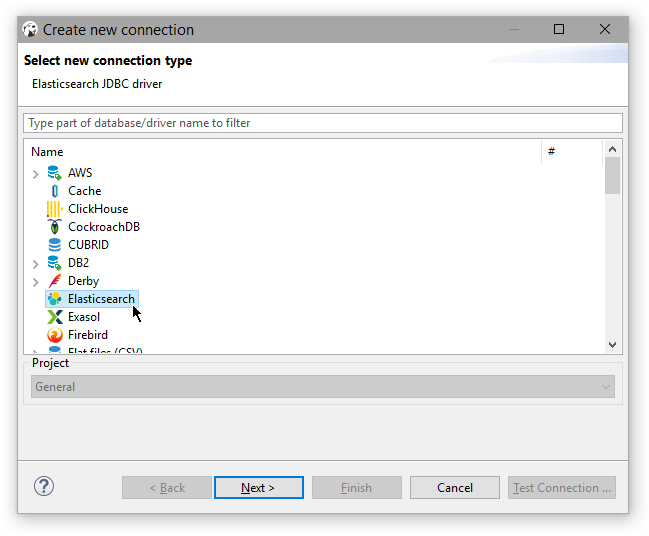Open the disabled General project dropdown
The height and width of the screenshot is (536, 649).
(x=322, y=387)
